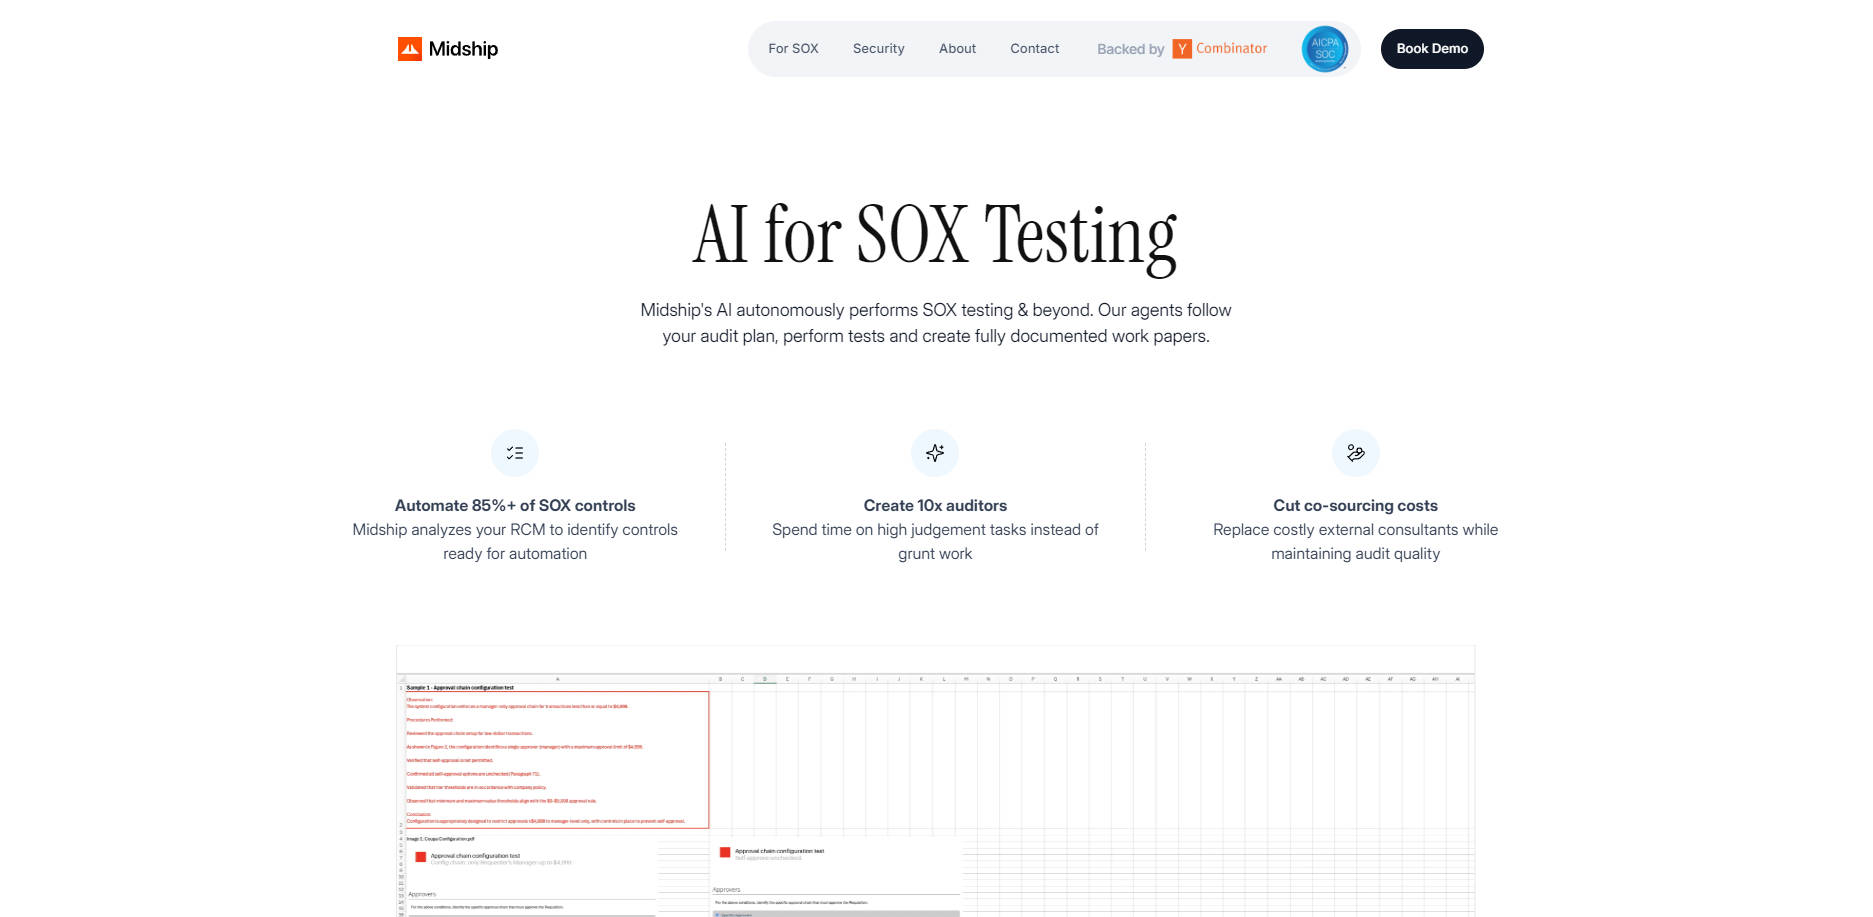Click the Cut co-sourcing costs heading
This screenshot has width=1873, height=917.
click(1355, 506)
